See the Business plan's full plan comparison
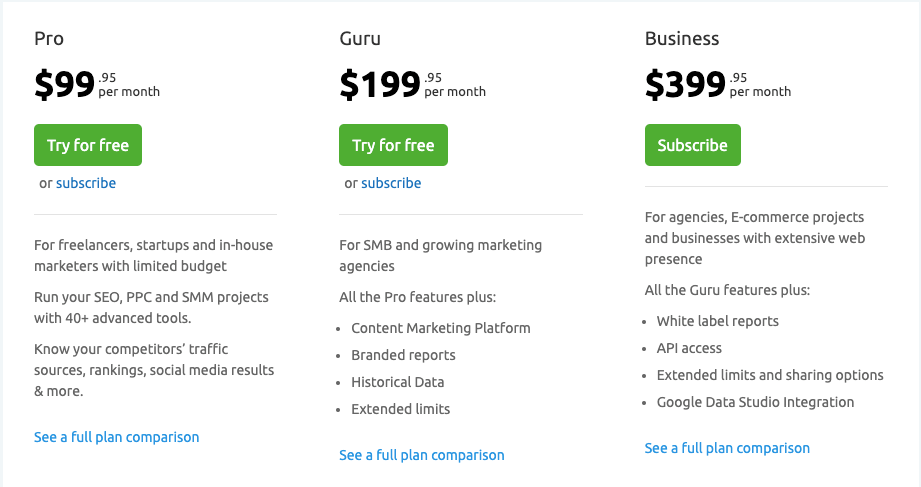The image size is (921, 487). click(x=727, y=448)
